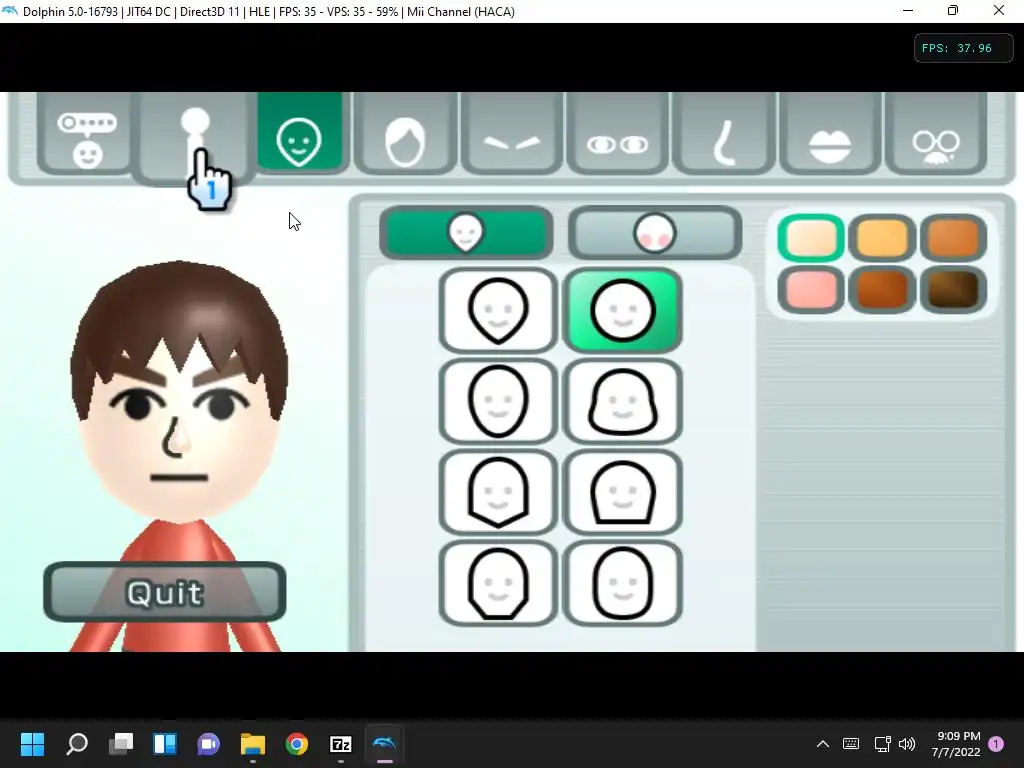The width and height of the screenshot is (1024, 768).
Task: Open the glasses and facial hair tab
Action: pyautogui.click(x=936, y=133)
